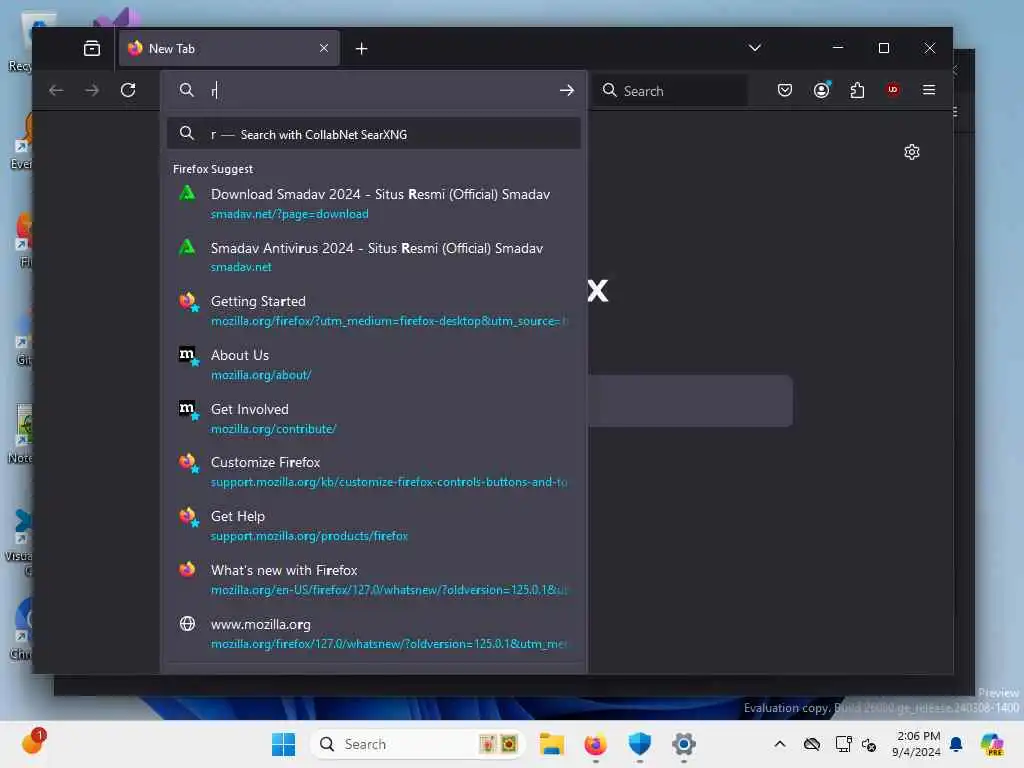
Task: Select the Get Help suggestion
Action: pyautogui.click(x=374, y=525)
